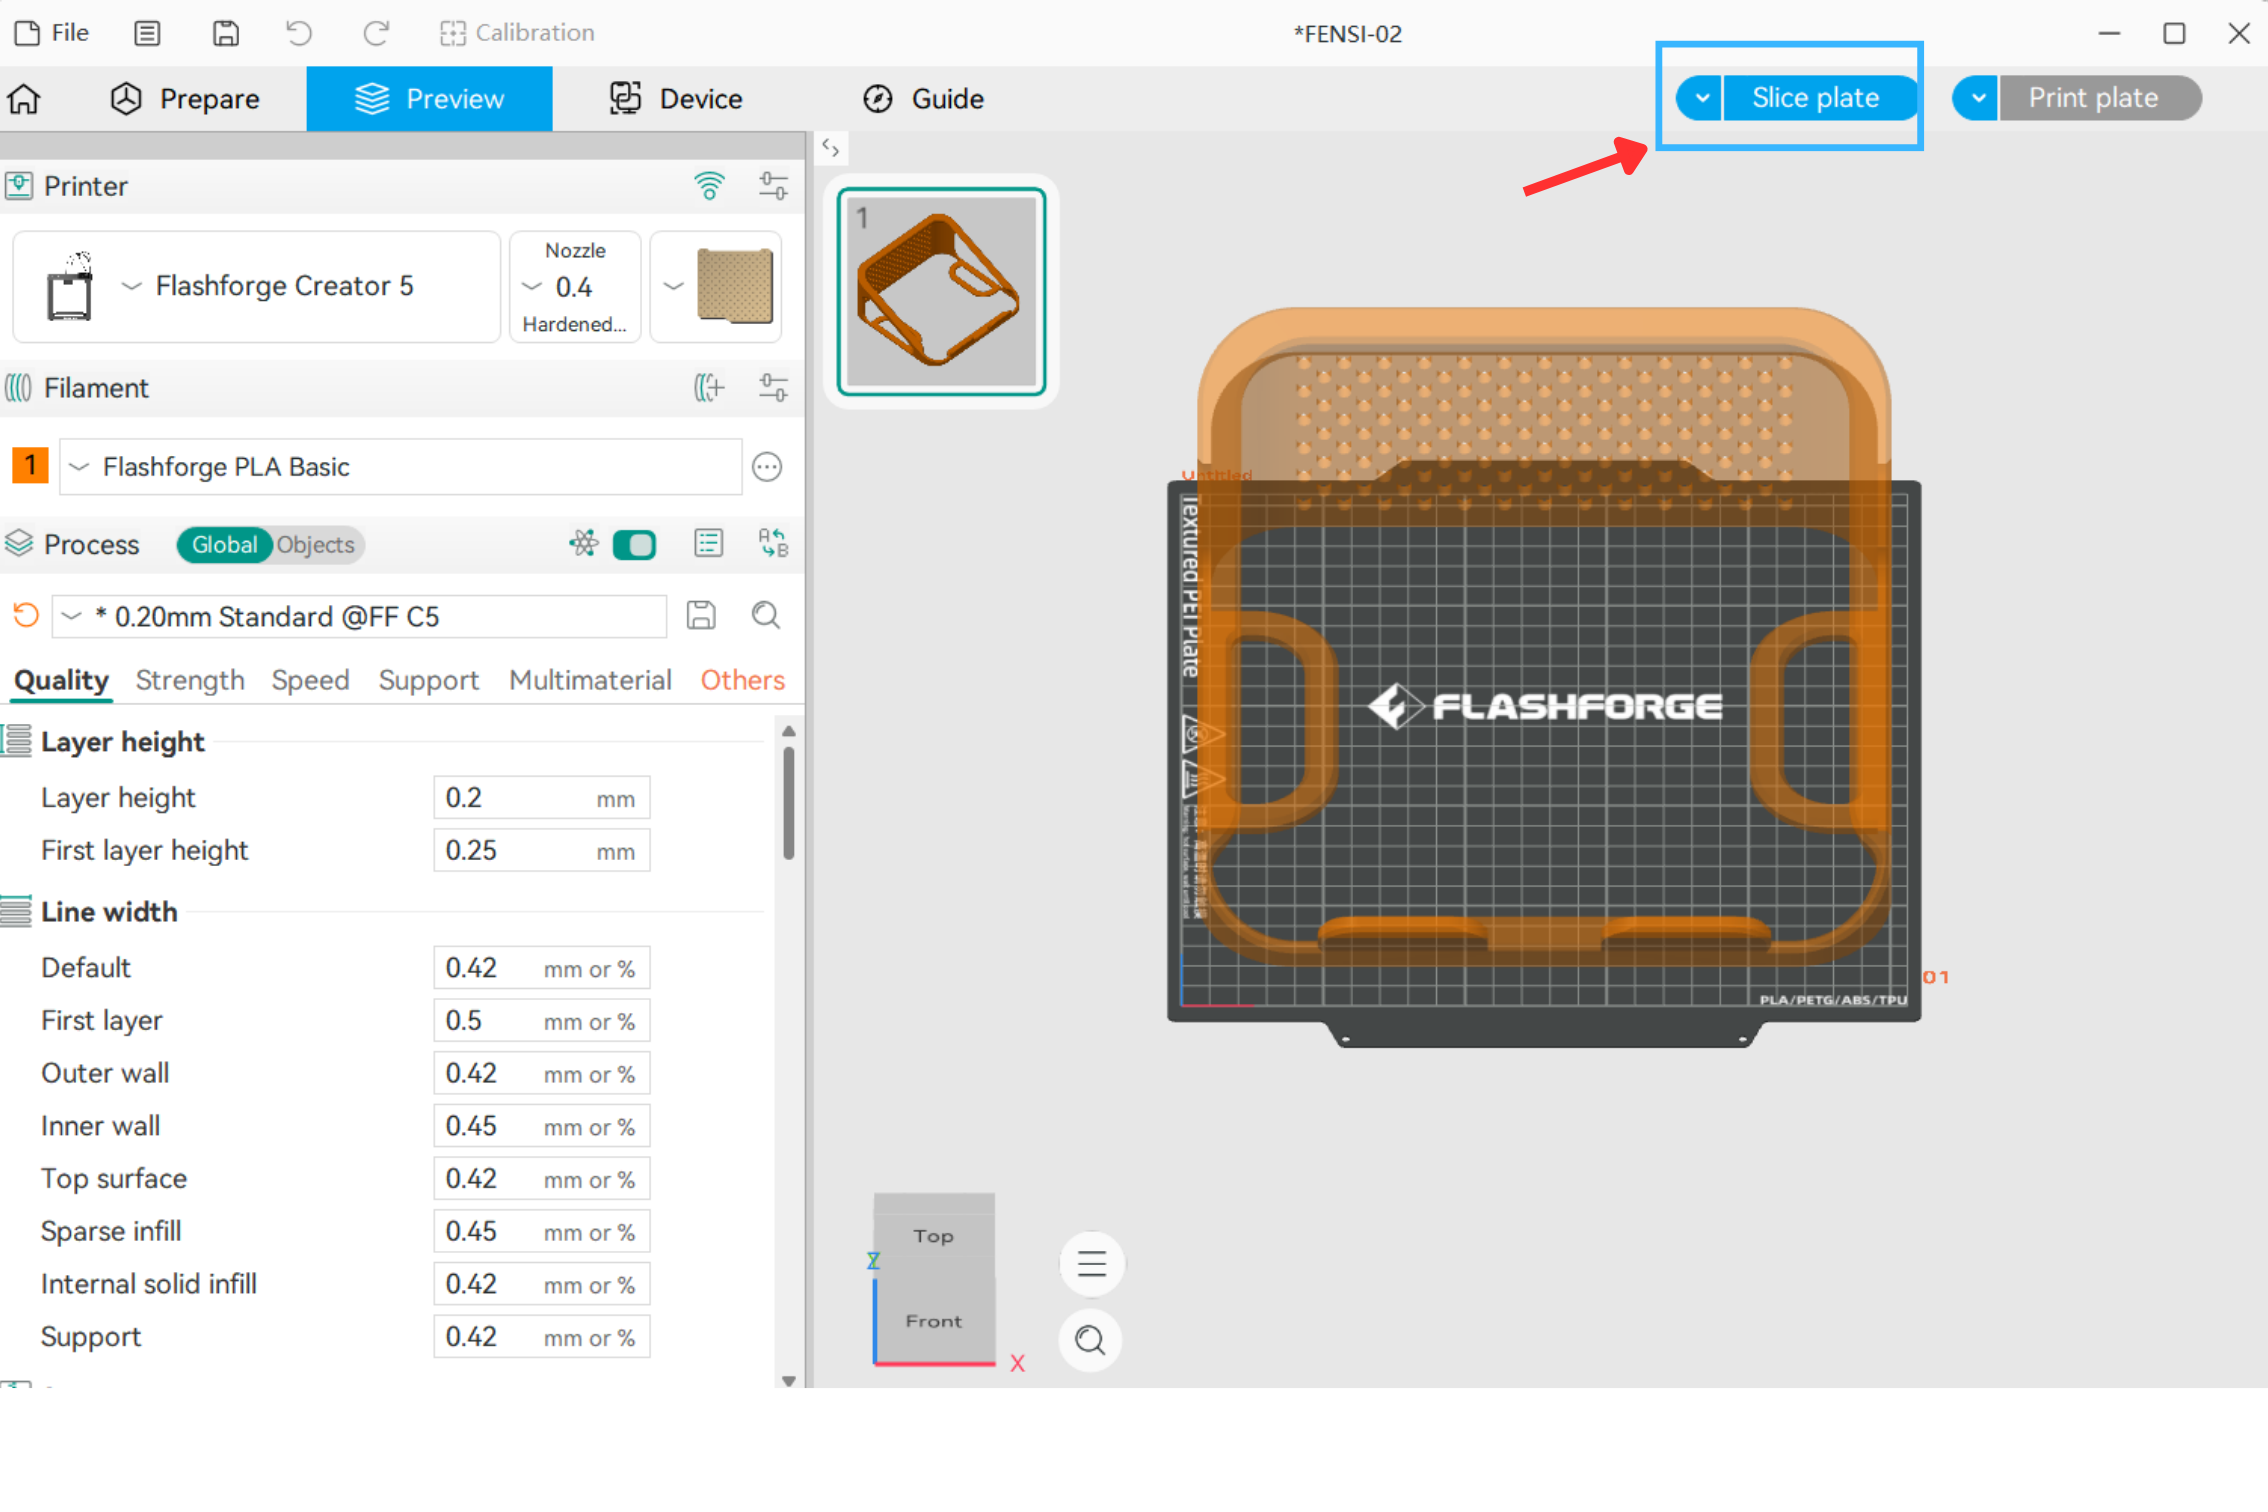Screen dimensions: 2268x1512
Task: Edit the First layer height value field
Action: coord(541,851)
